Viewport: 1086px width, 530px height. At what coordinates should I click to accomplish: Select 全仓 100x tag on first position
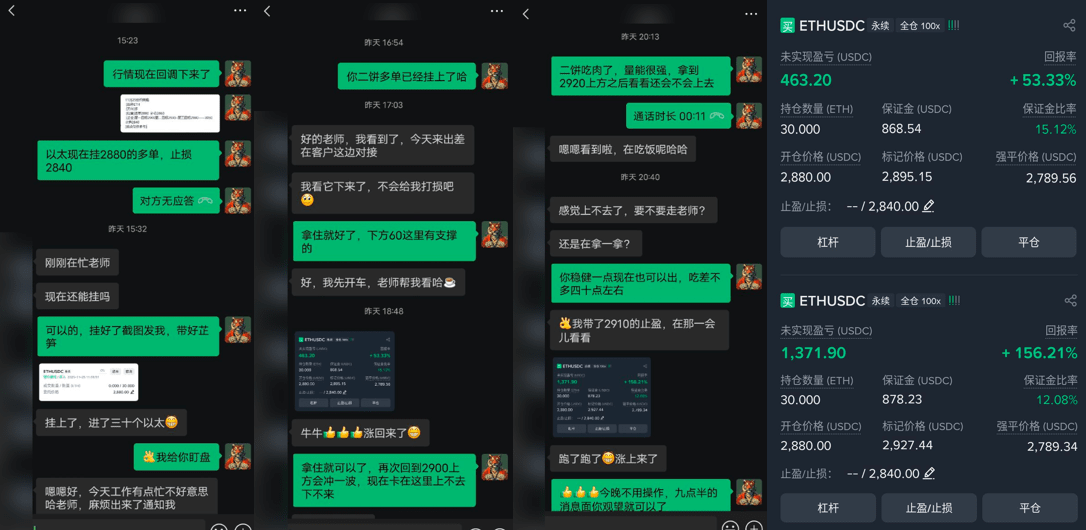coord(920,26)
